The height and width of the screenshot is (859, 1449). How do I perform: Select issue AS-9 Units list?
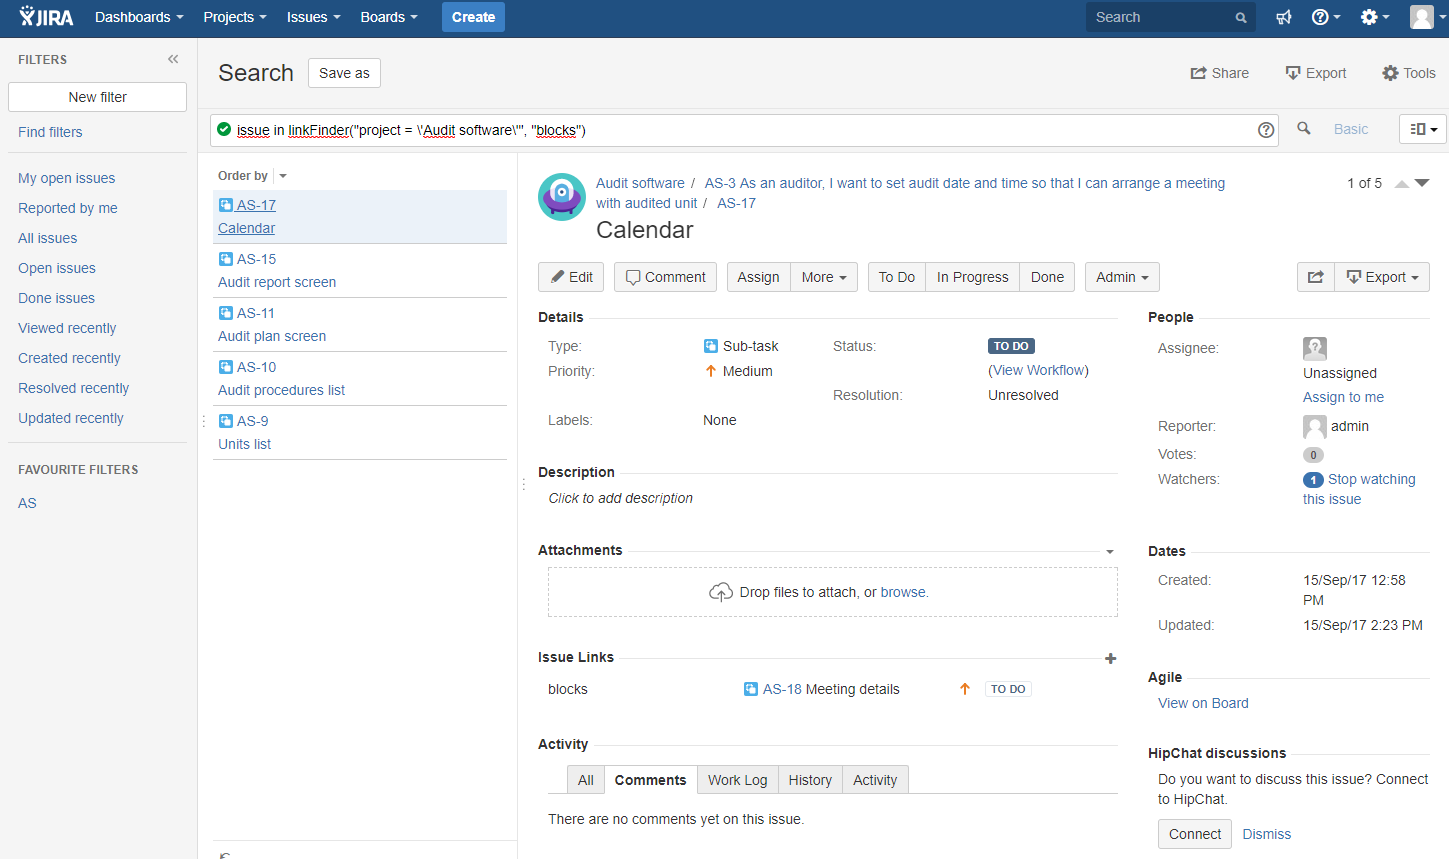(360, 433)
